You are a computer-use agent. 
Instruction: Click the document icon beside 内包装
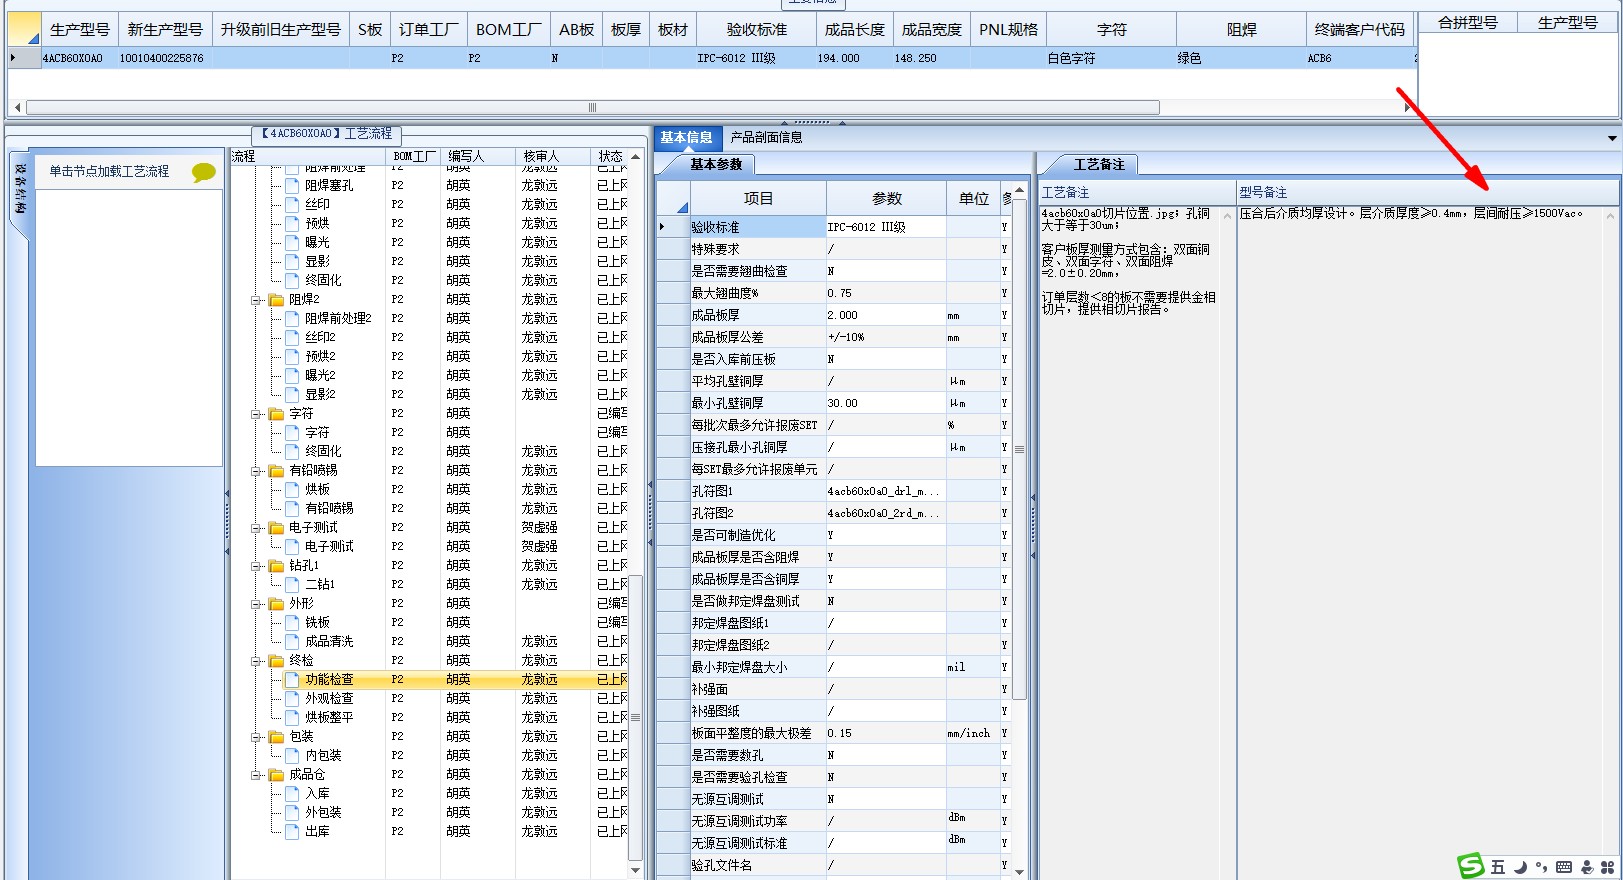(x=292, y=755)
